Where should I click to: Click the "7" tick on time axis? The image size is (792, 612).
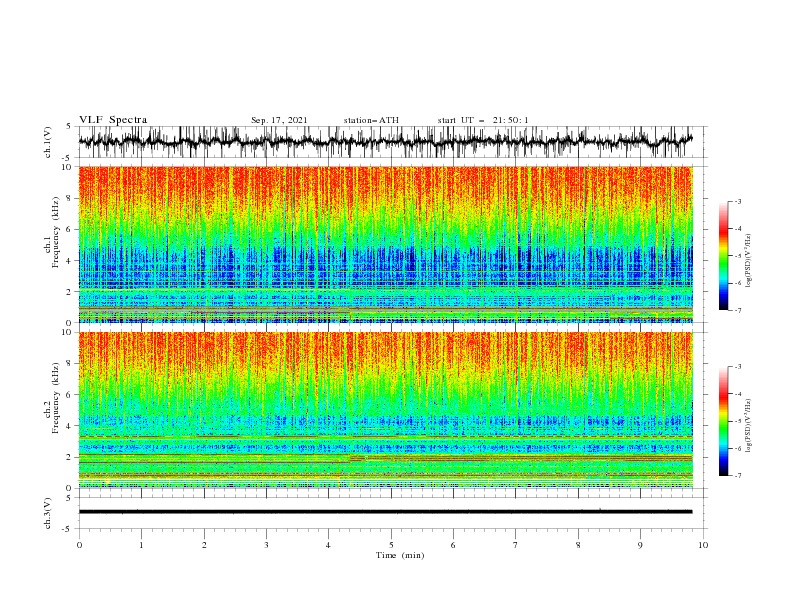click(x=516, y=545)
